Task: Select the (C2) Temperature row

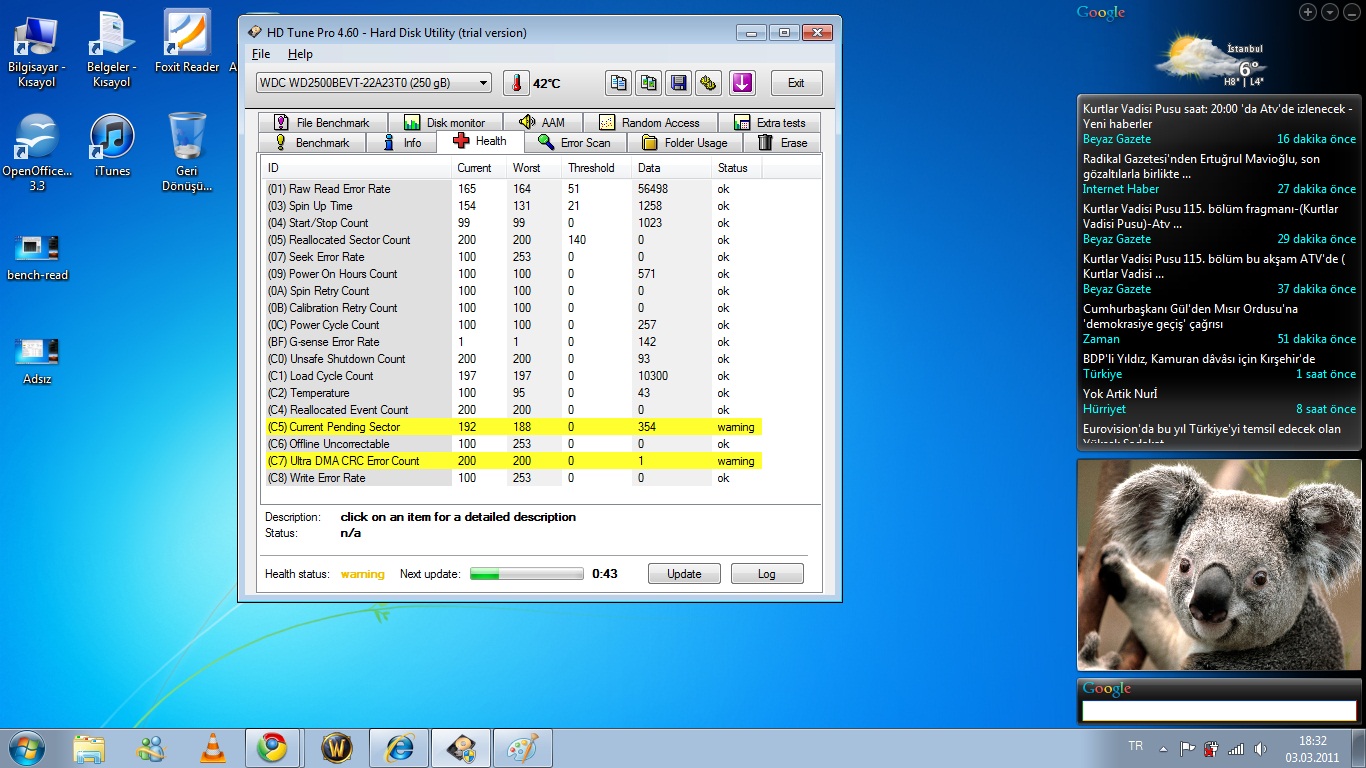Action: click(x=513, y=393)
